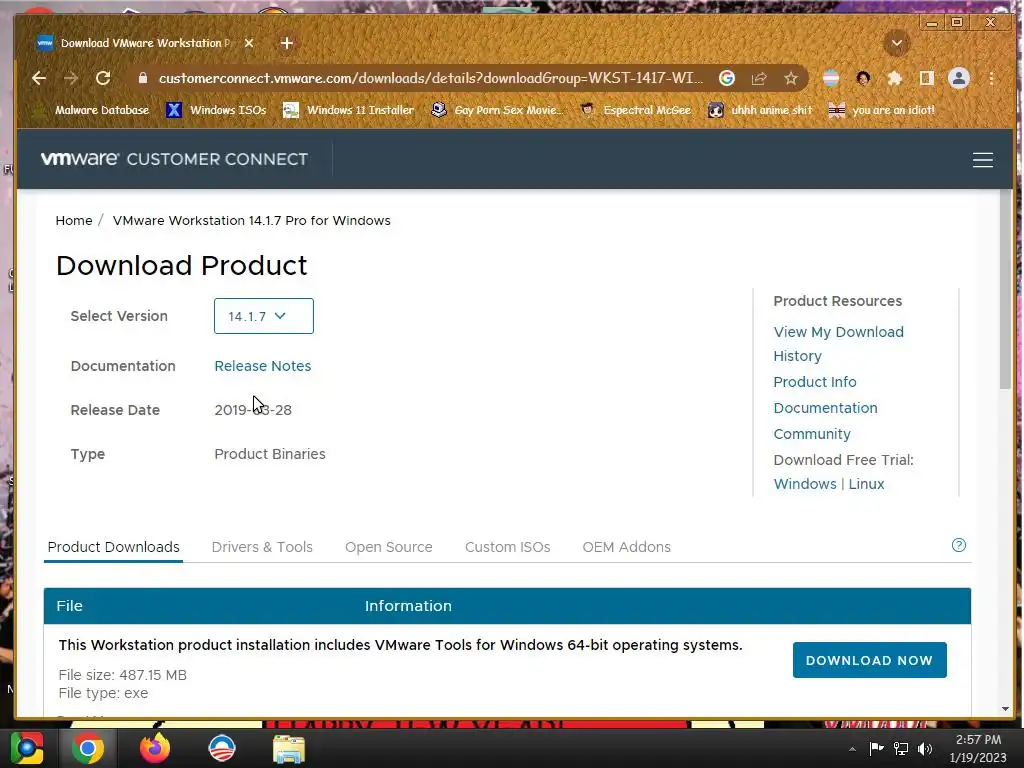Open a new browser tab

pyautogui.click(x=287, y=43)
